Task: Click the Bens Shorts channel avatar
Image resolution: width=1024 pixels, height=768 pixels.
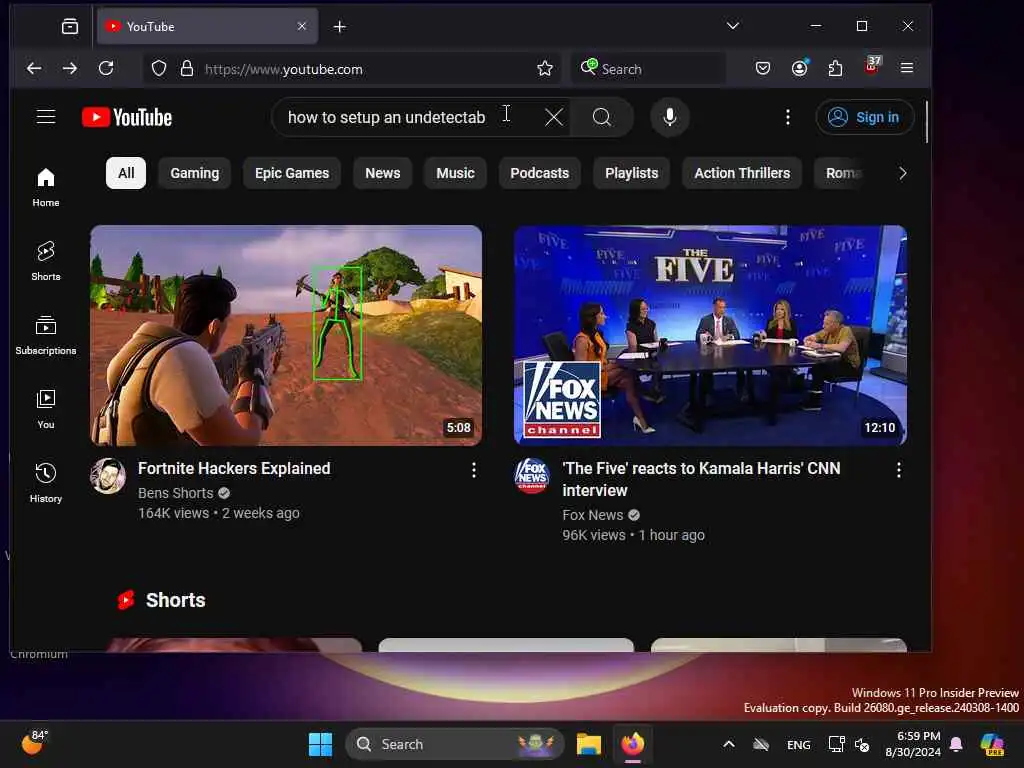Action: tap(108, 476)
